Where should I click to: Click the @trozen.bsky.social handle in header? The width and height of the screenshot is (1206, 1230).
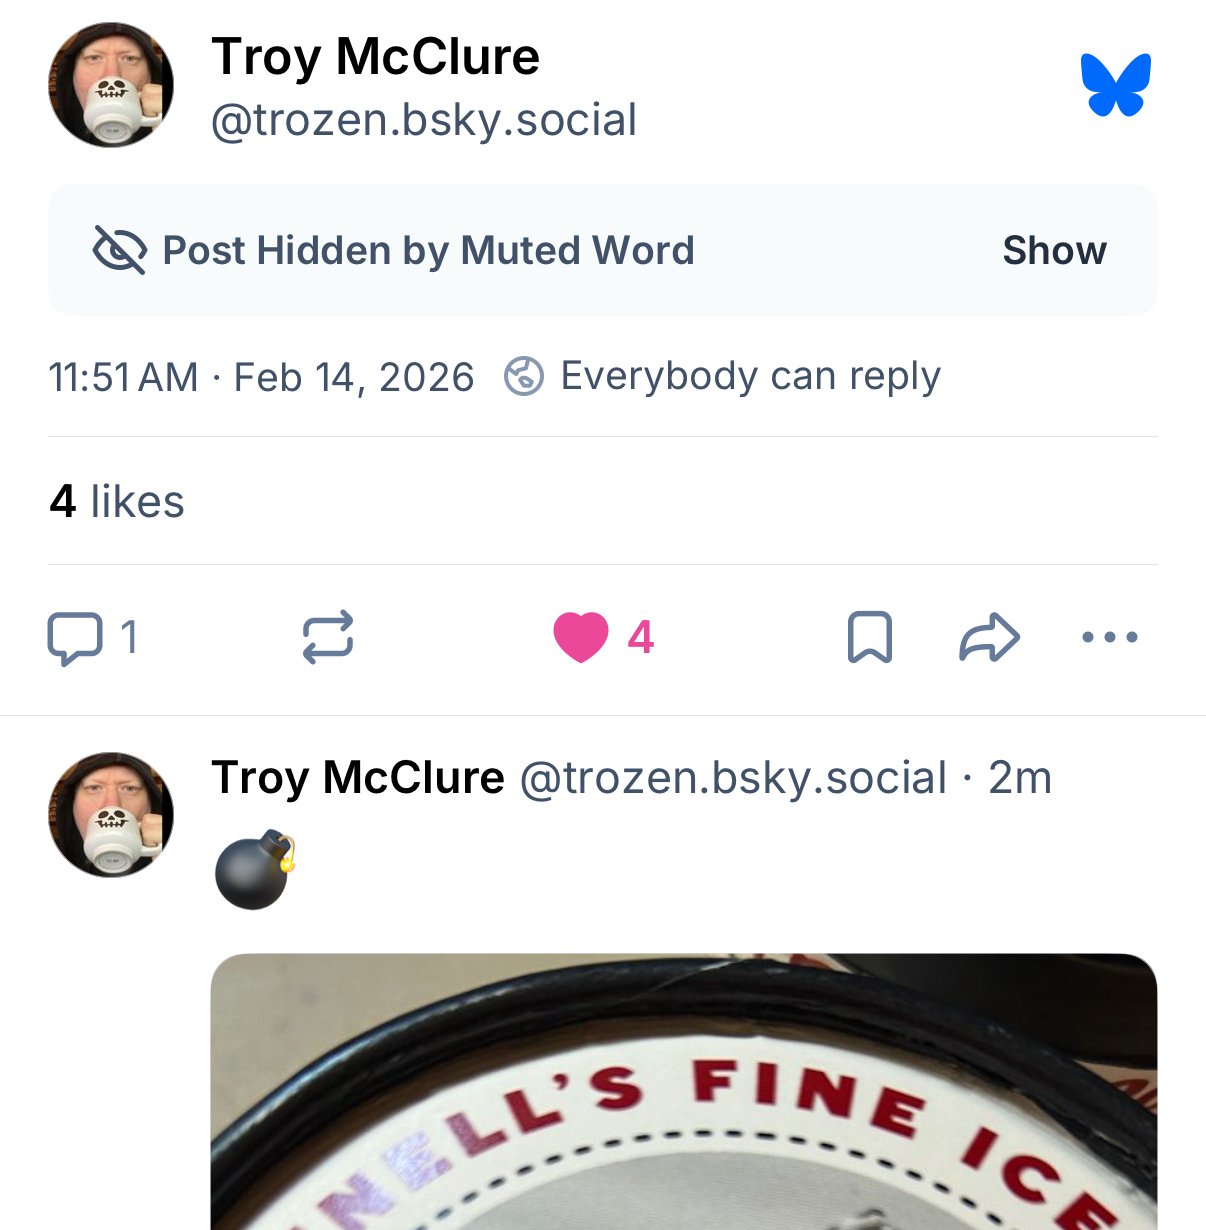coord(424,121)
